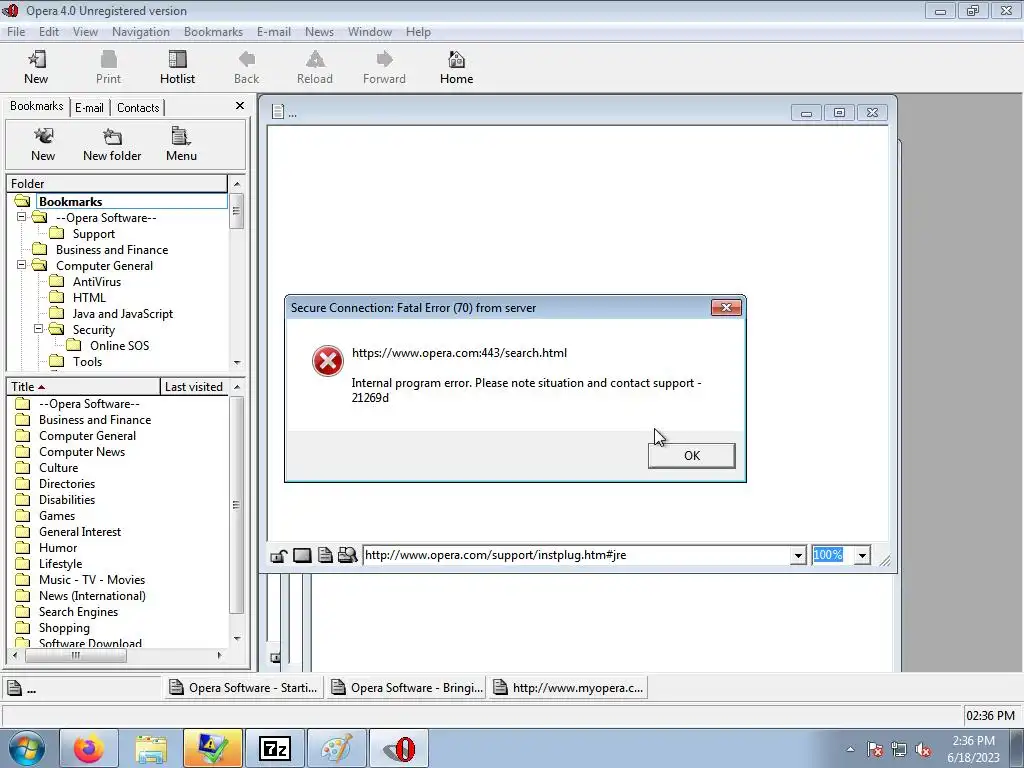
Task: Show hidden system tray icons
Action: (x=850, y=750)
